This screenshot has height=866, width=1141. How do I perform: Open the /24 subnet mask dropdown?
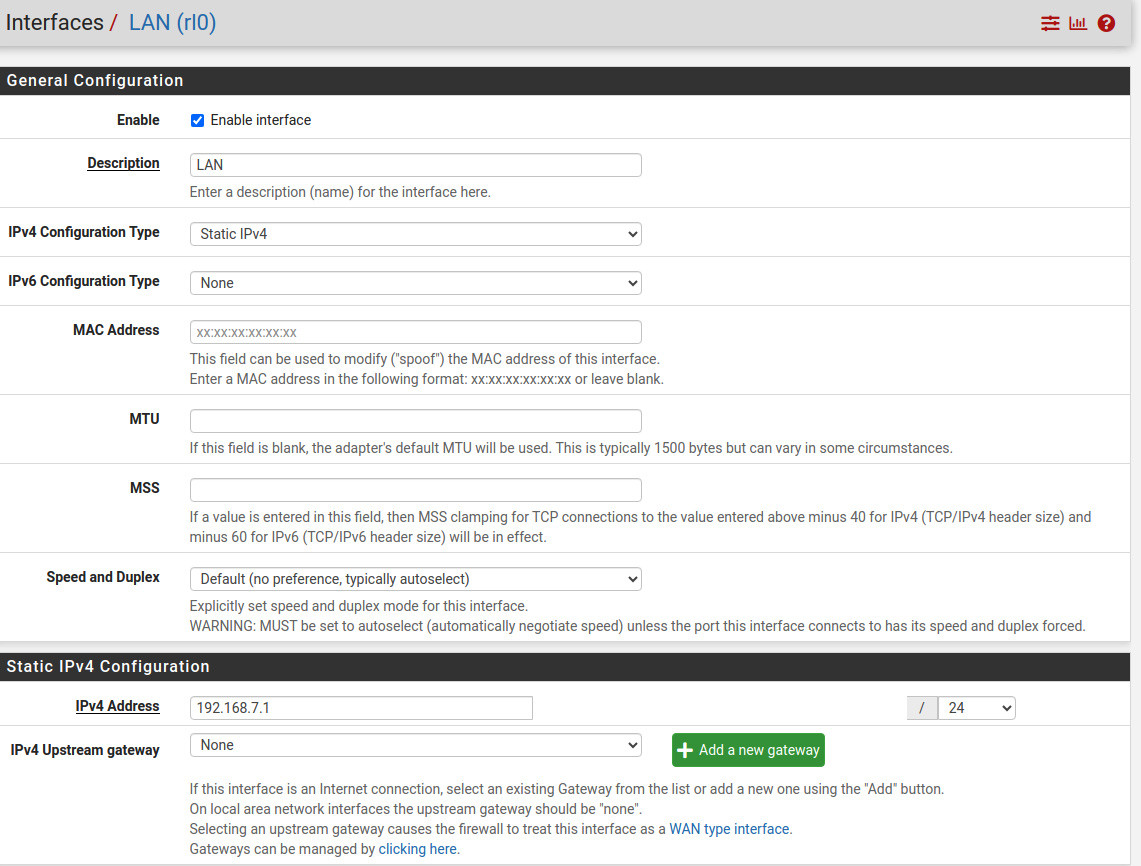point(975,708)
